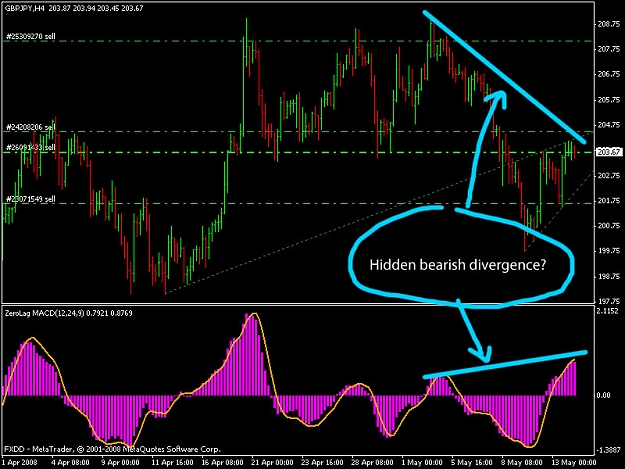Select the ZeroLag MACD(12,24,9) indicator label
The height and width of the screenshot is (469, 625).
[44, 313]
